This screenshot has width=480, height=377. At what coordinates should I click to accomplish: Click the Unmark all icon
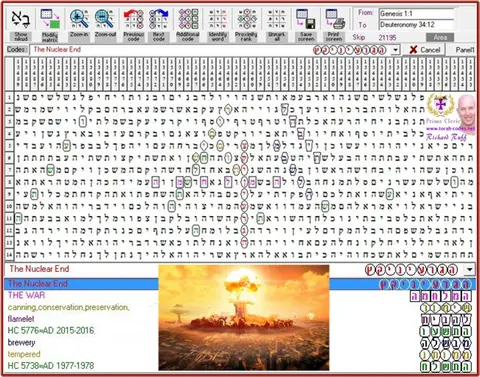(276, 19)
